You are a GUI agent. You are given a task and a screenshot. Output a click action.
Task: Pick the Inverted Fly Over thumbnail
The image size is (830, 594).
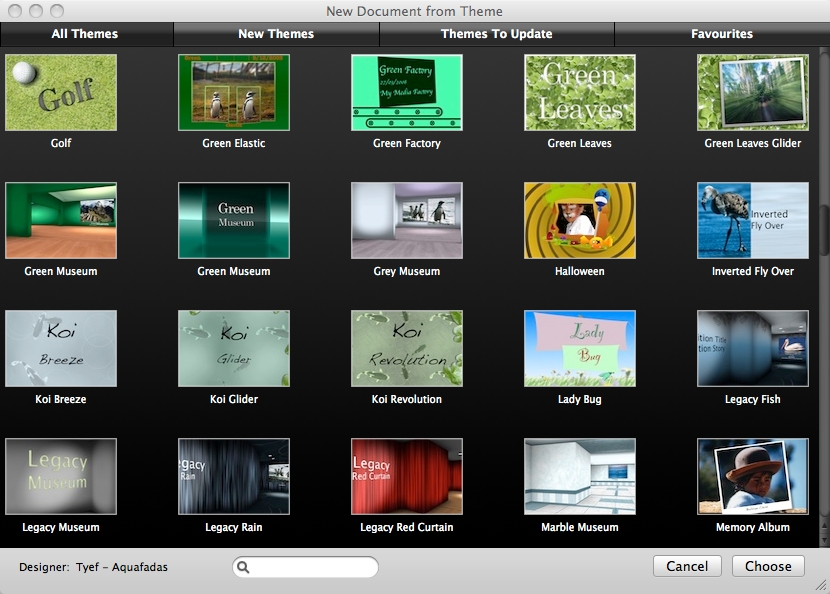(753, 221)
